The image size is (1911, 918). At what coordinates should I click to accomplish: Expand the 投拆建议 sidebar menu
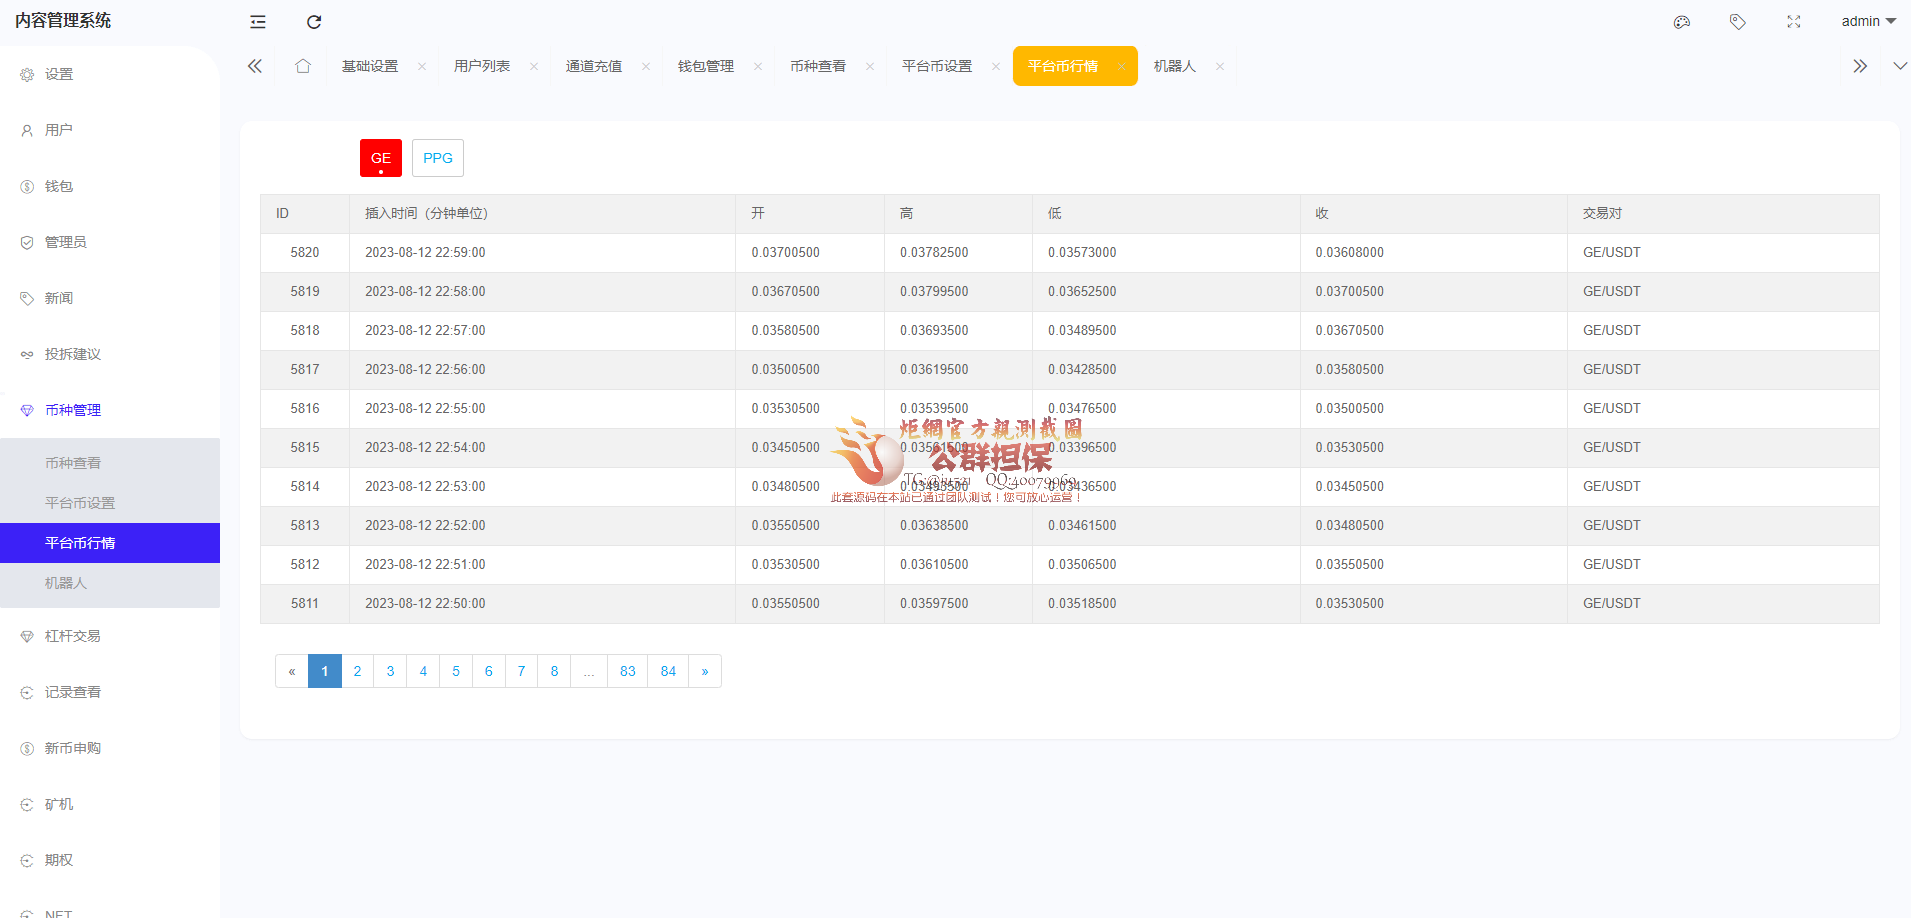pyautogui.click(x=110, y=354)
